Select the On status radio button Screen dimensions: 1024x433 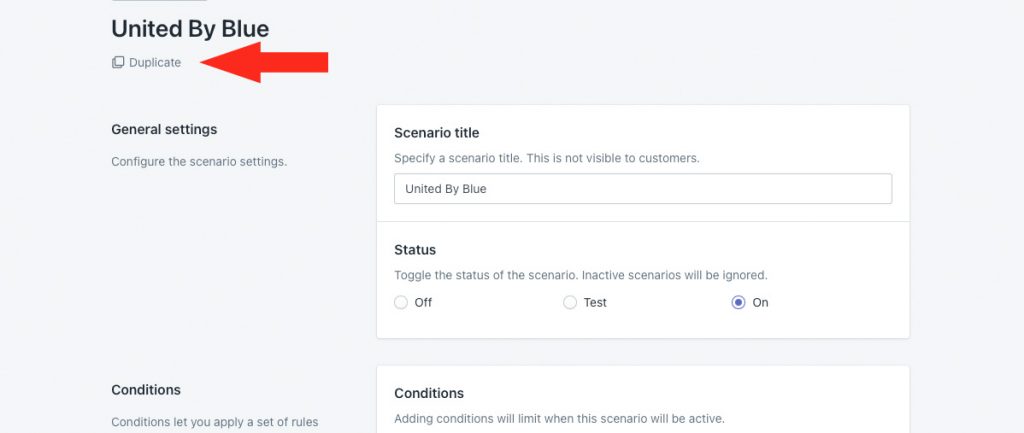tap(738, 302)
